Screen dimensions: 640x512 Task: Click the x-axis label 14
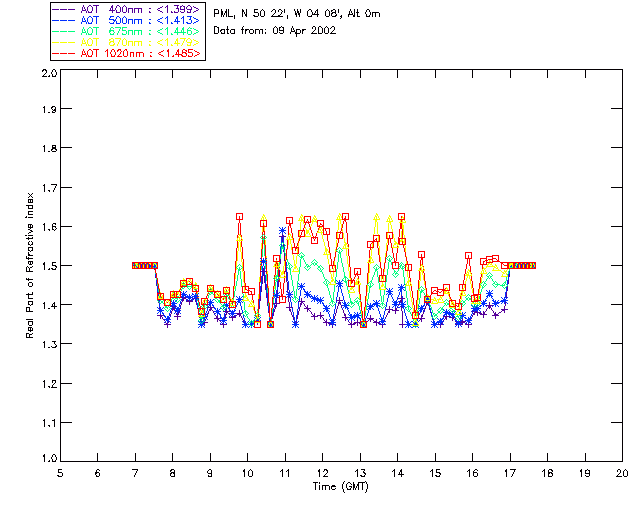coord(398,473)
